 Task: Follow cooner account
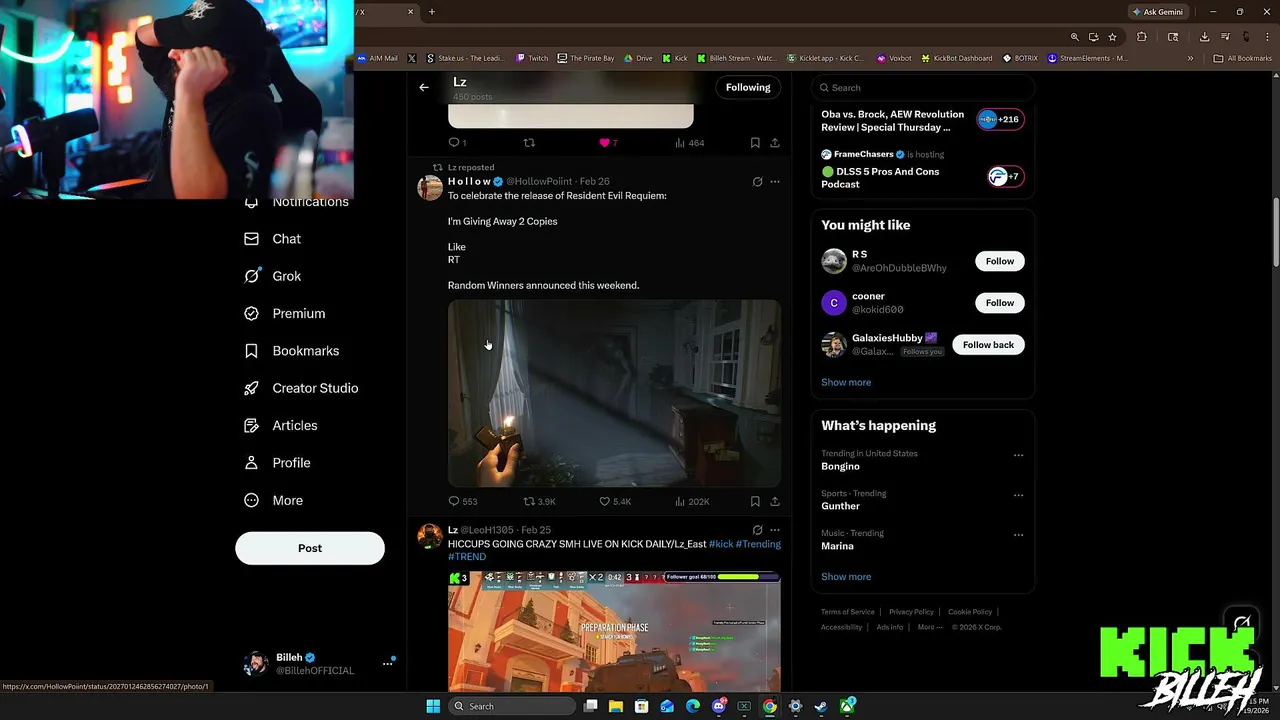tap(1000, 303)
